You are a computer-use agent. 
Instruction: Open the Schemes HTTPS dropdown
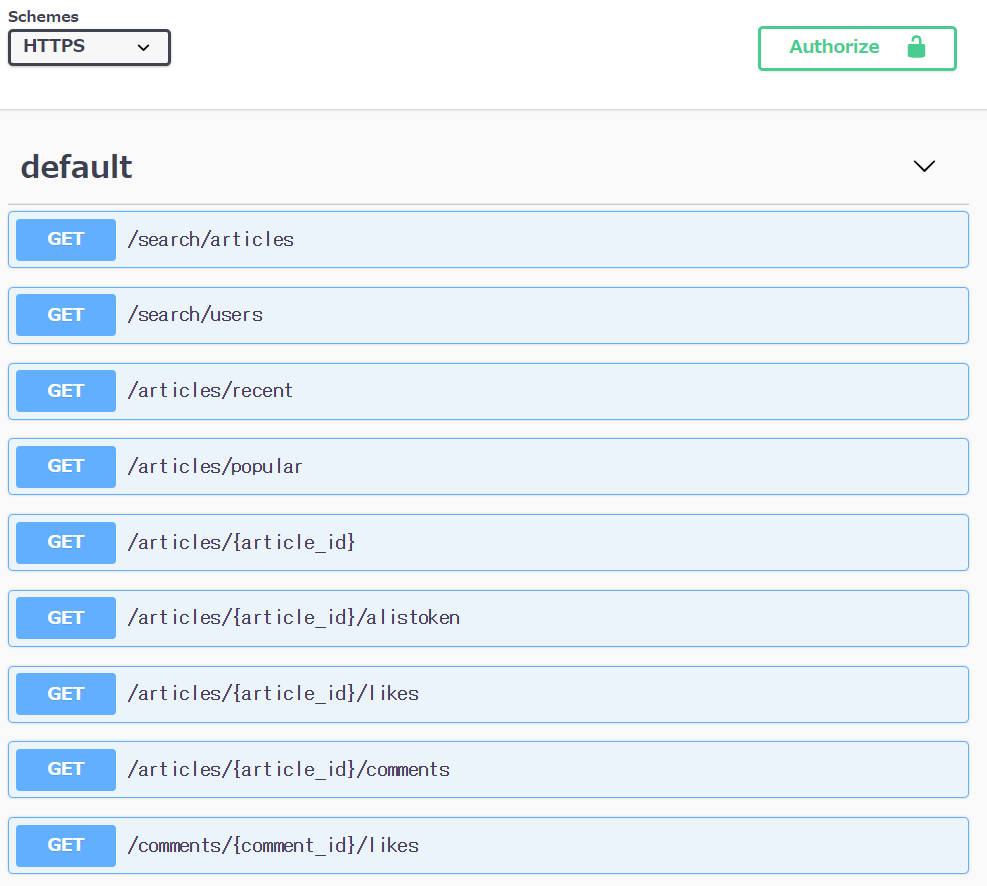[x=89, y=47]
